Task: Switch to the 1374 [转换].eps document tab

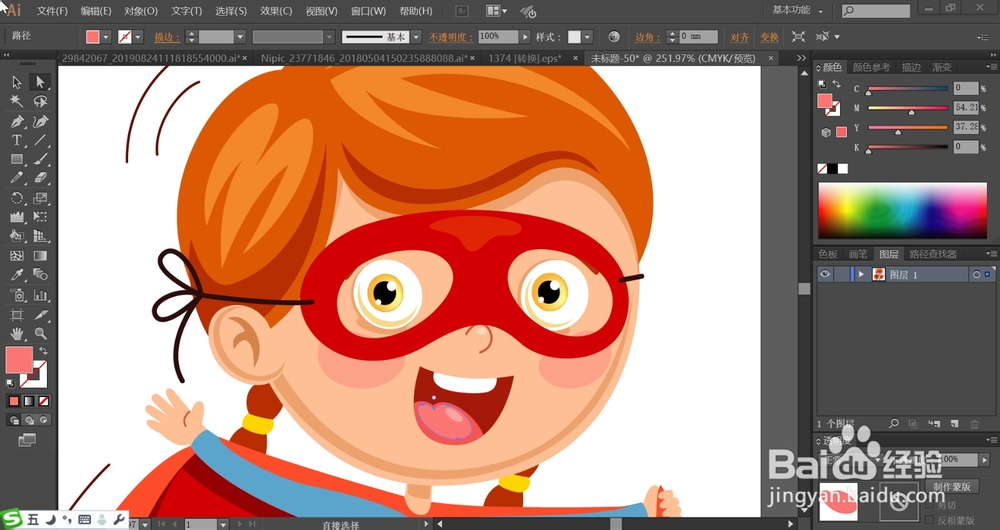Action: click(x=525, y=58)
